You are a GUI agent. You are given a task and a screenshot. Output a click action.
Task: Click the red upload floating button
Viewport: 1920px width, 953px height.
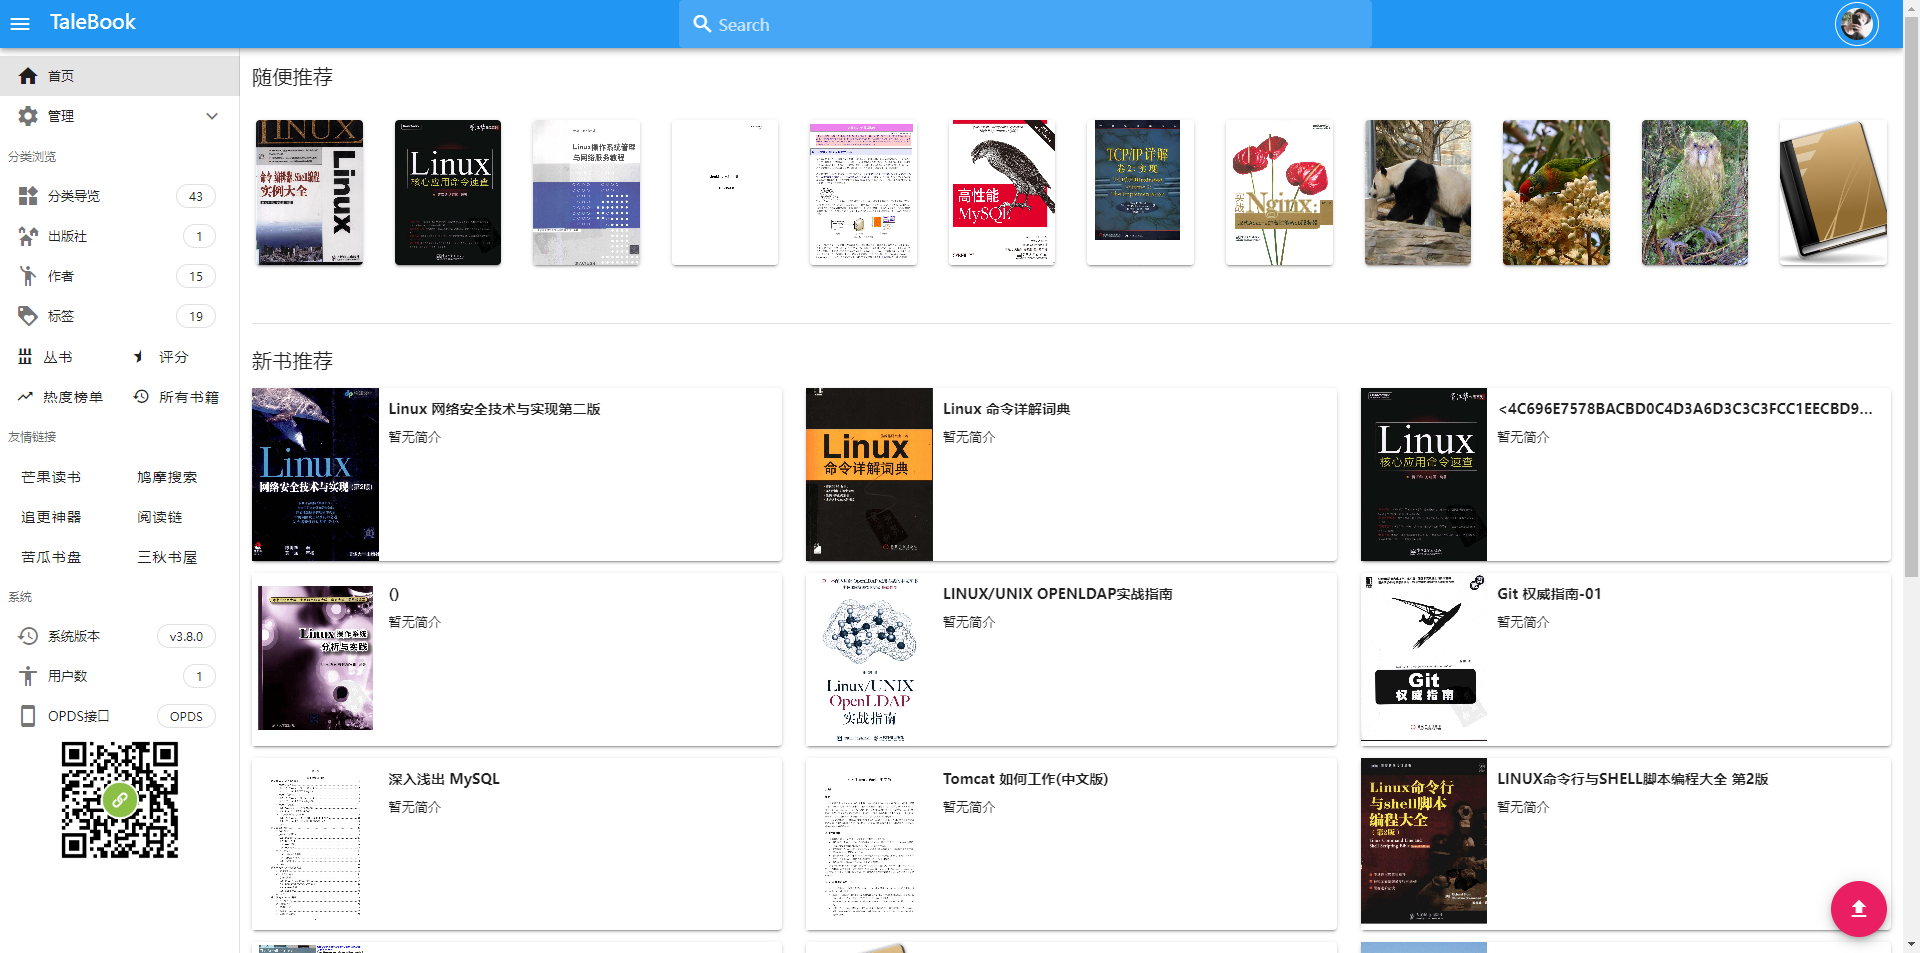click(1858, 908)
